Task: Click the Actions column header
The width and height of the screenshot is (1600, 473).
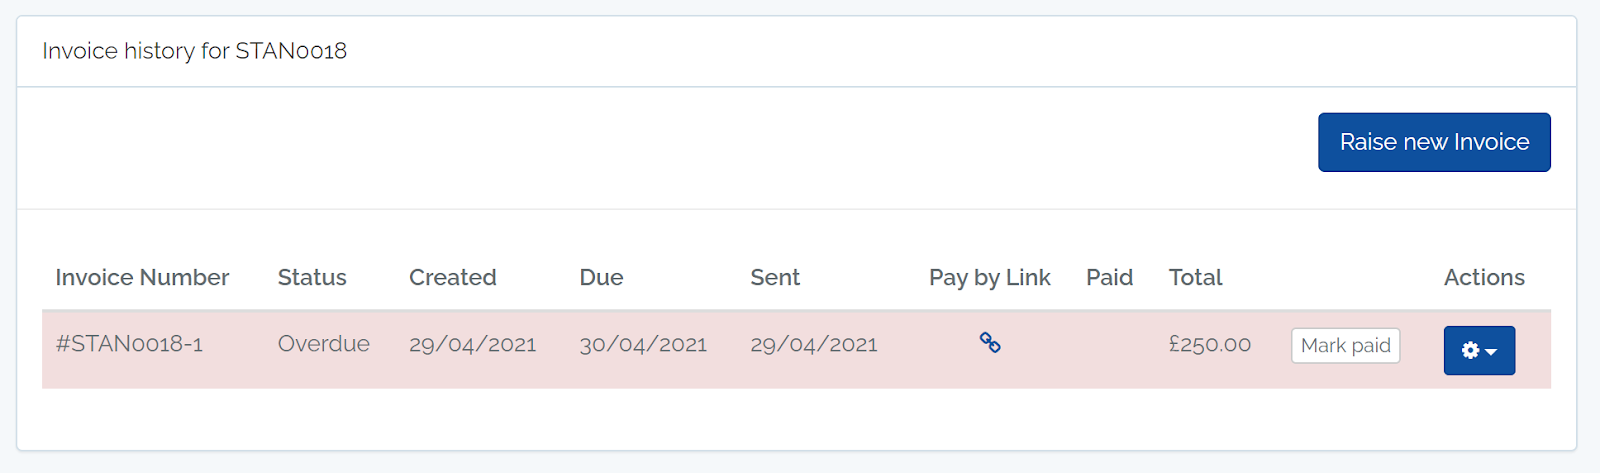Action: [1484, 277]
